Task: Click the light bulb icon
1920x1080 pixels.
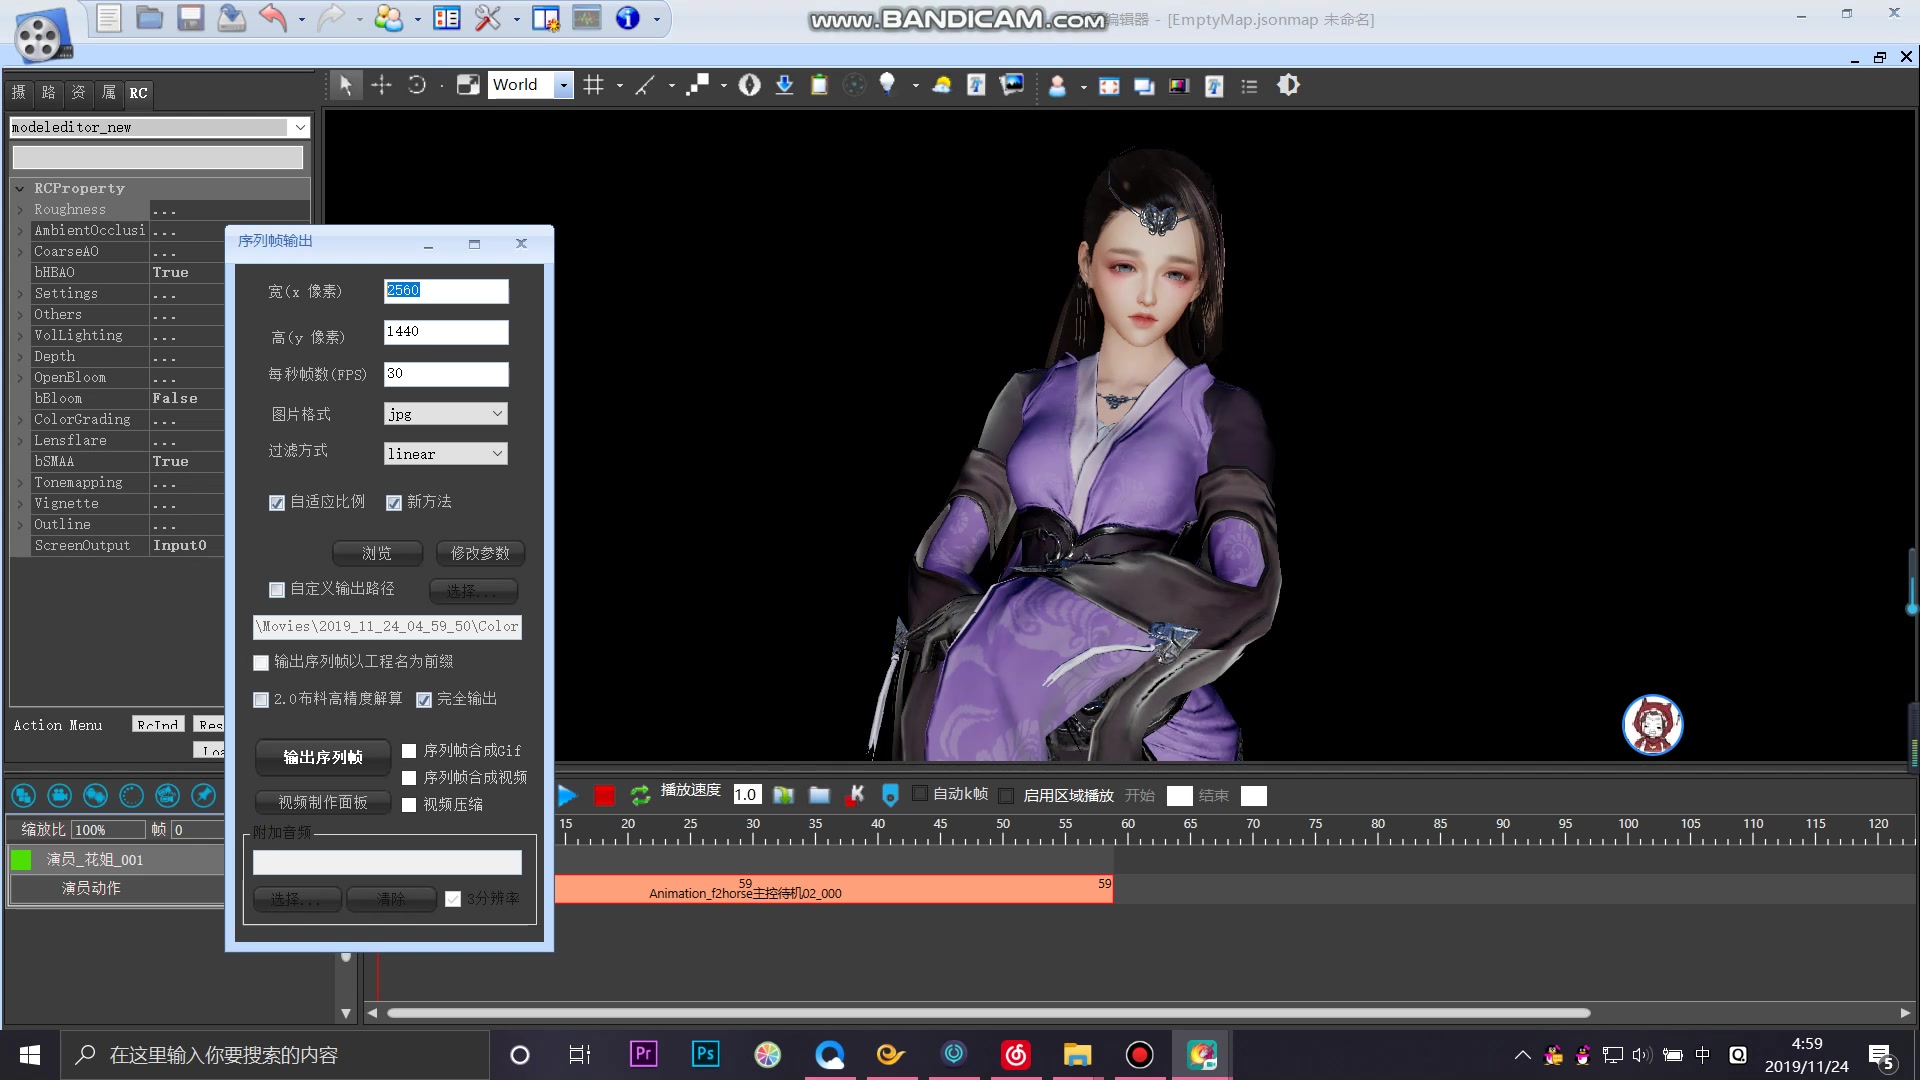Action: pos(887,84)
